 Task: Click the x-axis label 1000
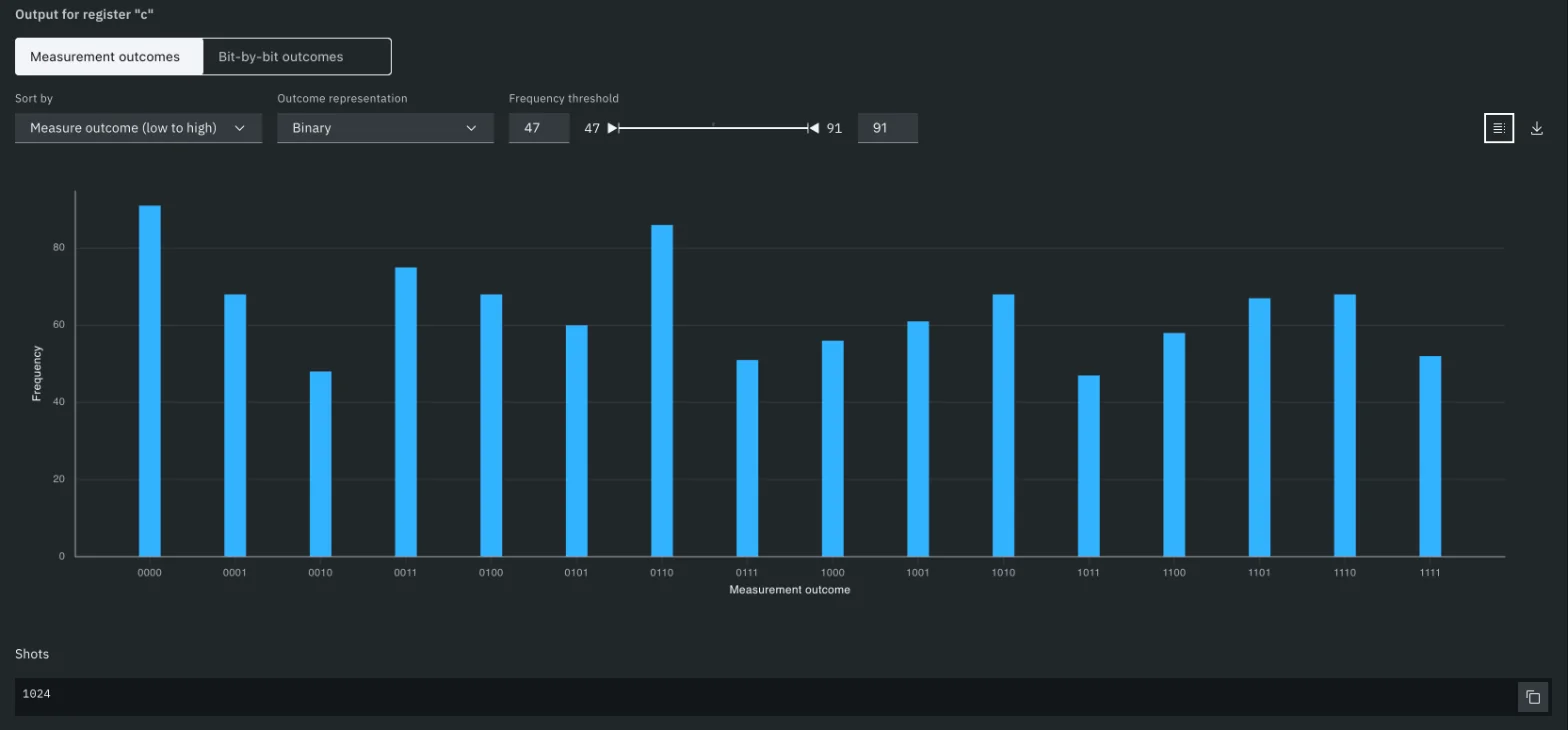pos(832,573)
